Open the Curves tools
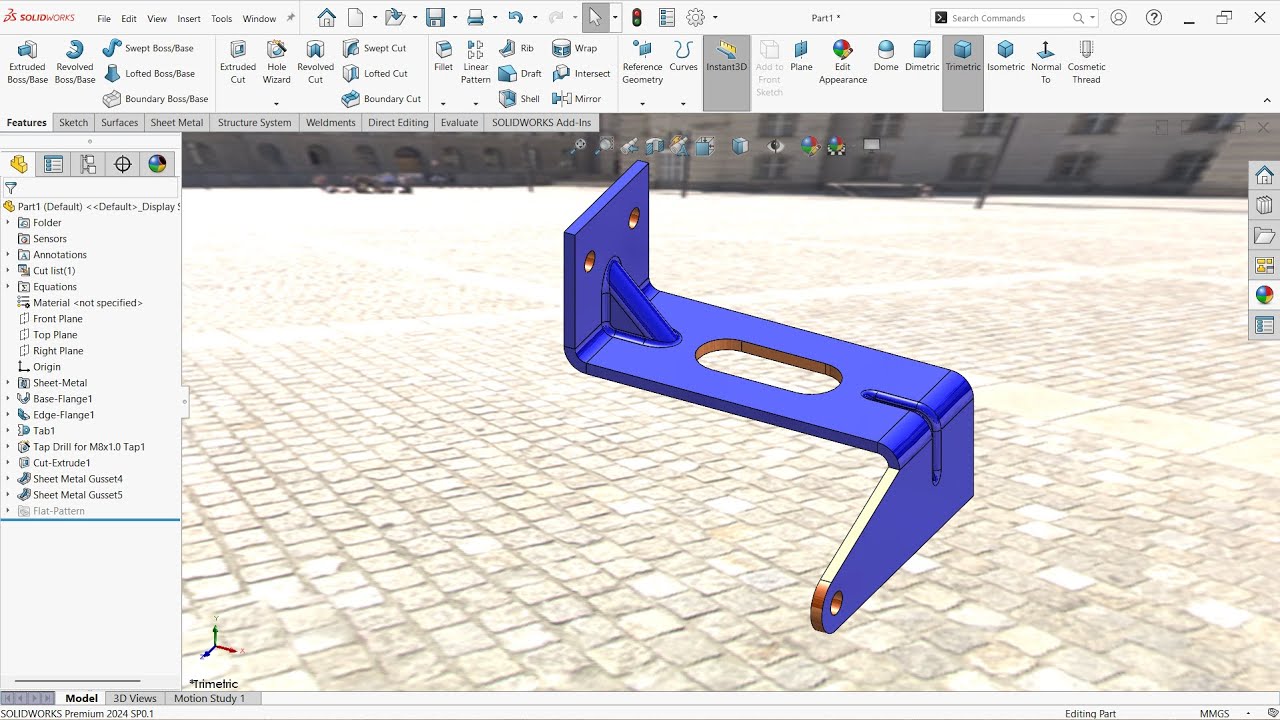The image size is (1280, 720). tap(683, 56)
